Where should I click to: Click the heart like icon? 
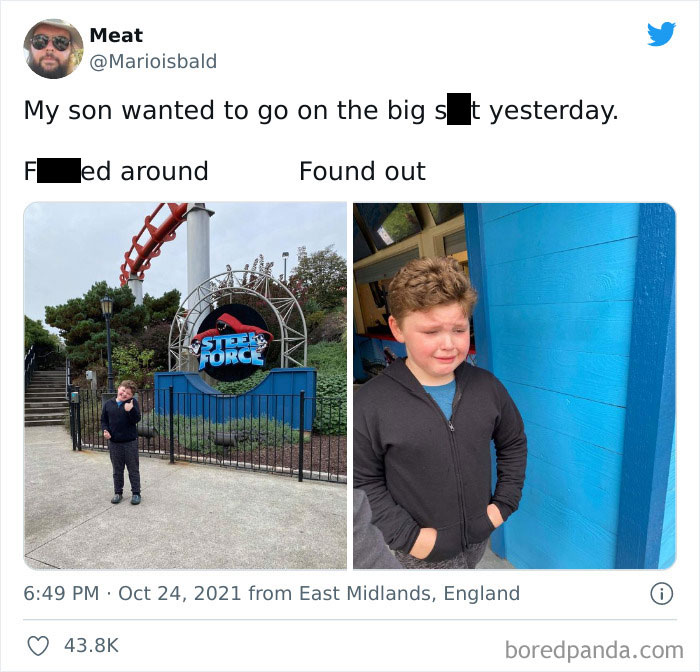(38, 646)
